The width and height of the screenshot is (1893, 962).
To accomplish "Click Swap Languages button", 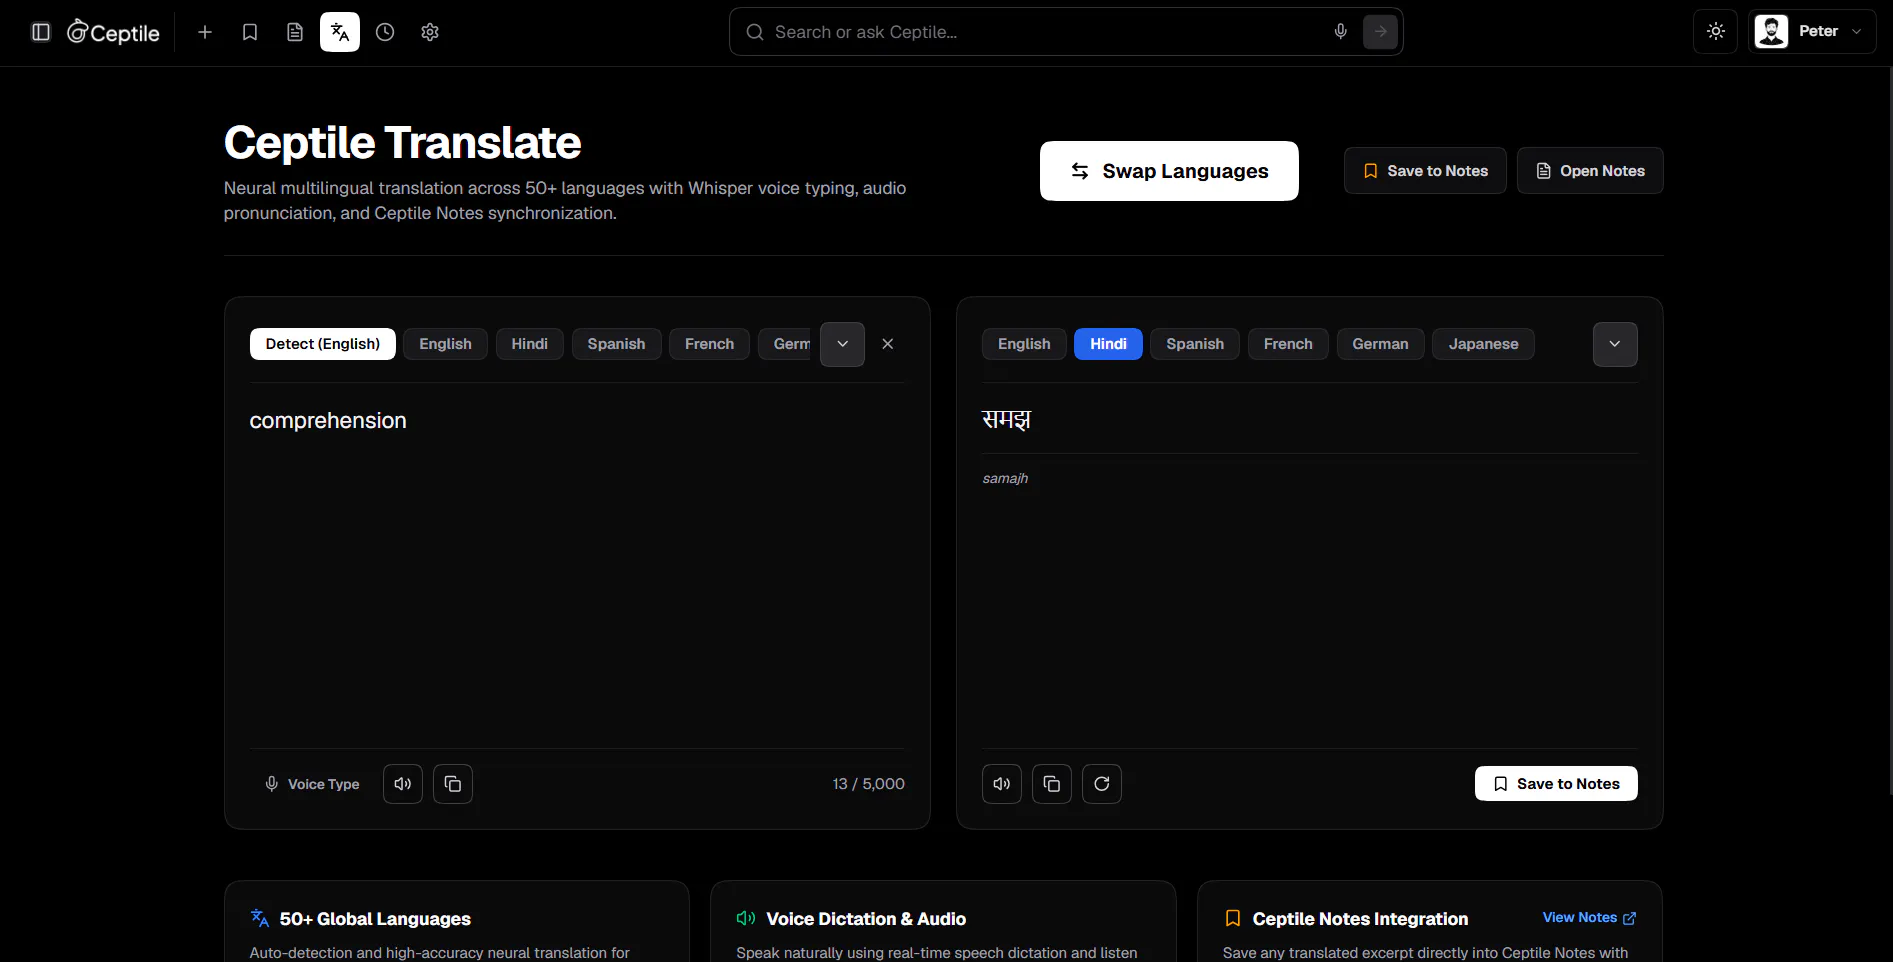I will tap(1169, 171).
